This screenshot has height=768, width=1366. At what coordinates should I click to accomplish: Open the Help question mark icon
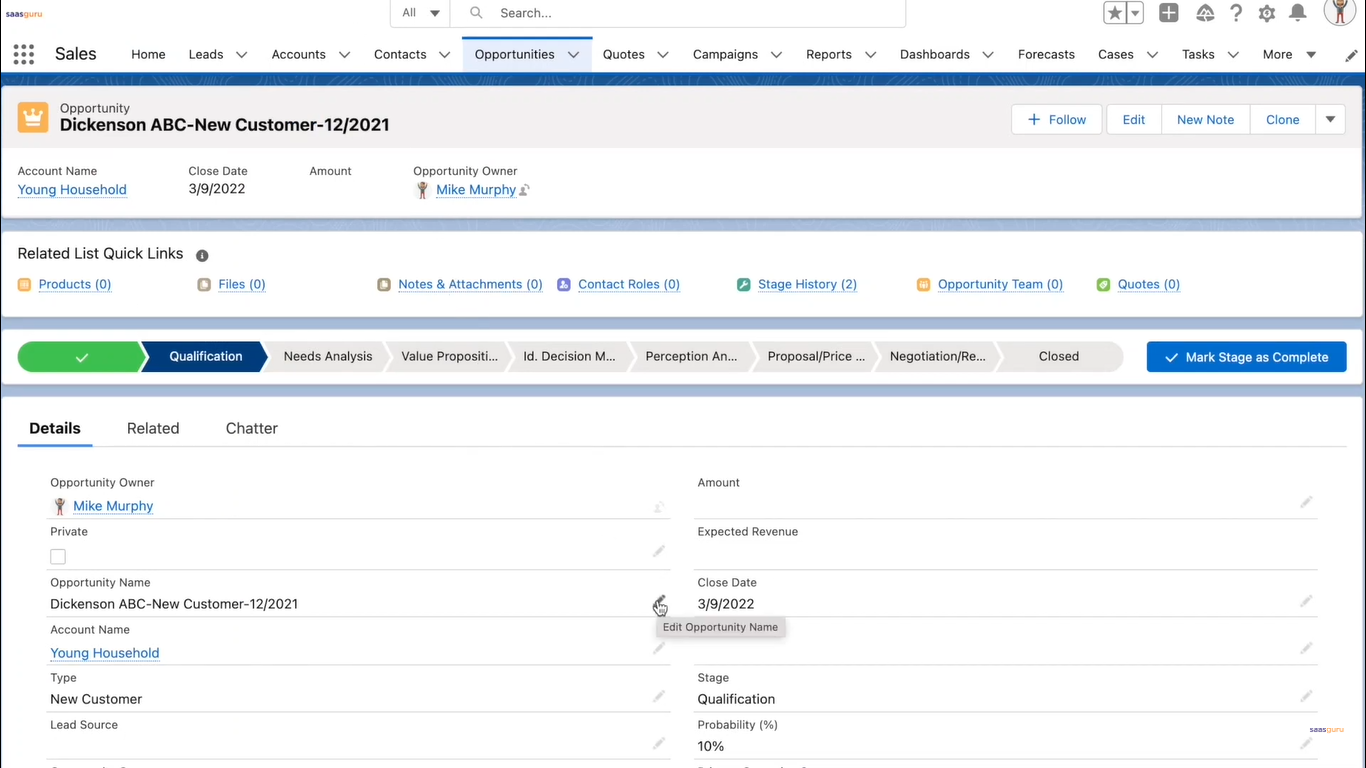[1236, 13]
